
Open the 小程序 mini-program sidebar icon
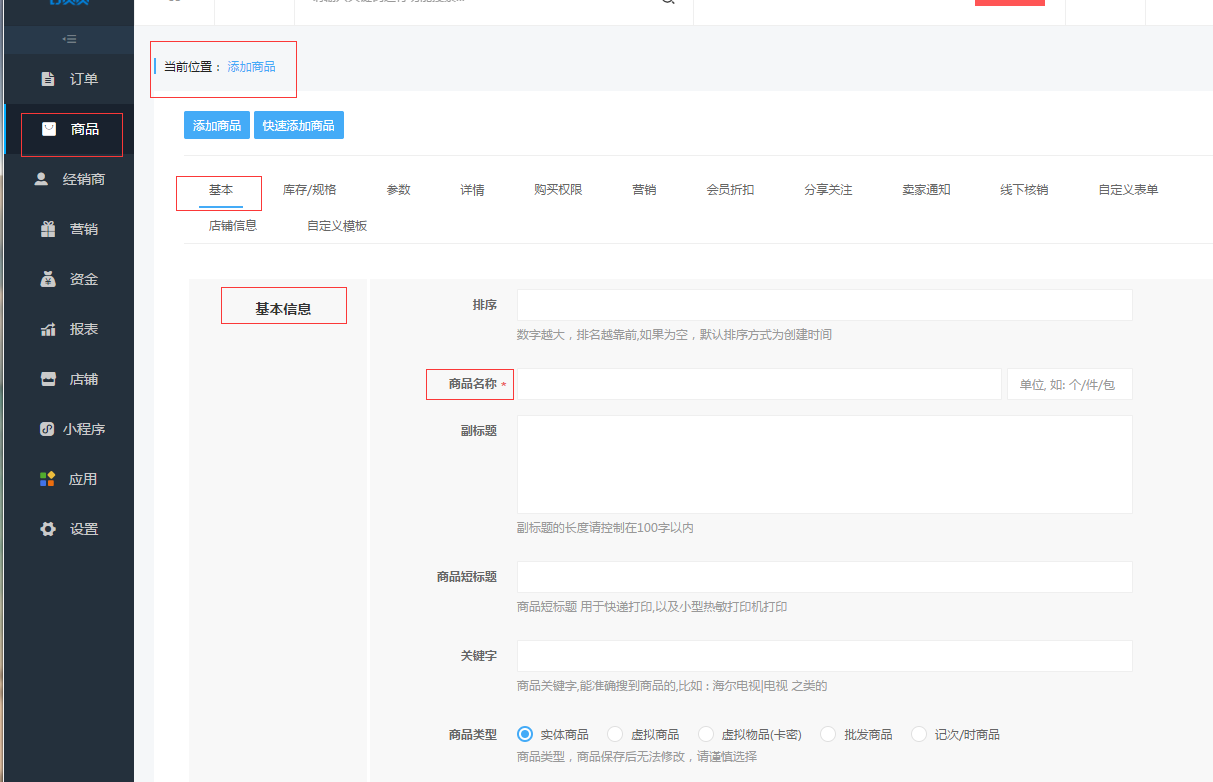click(x=47, y=429)
